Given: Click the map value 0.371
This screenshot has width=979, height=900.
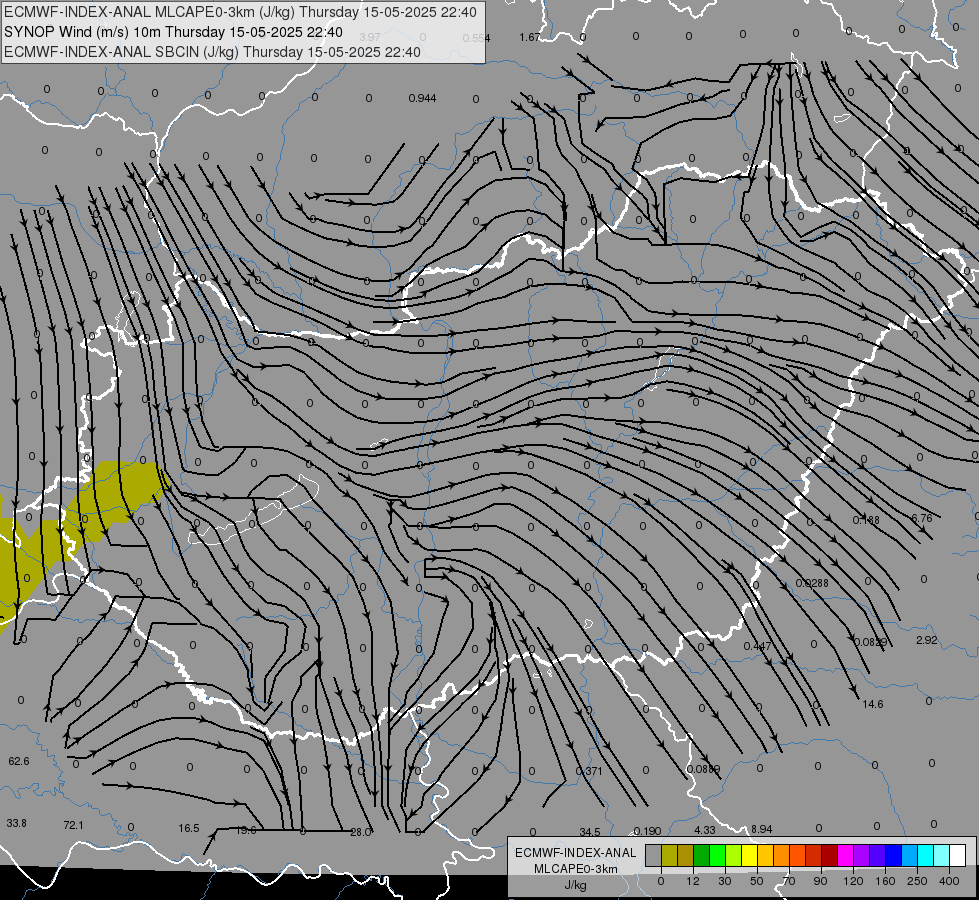Looking at the screenshot, I should tap(589, 771).
